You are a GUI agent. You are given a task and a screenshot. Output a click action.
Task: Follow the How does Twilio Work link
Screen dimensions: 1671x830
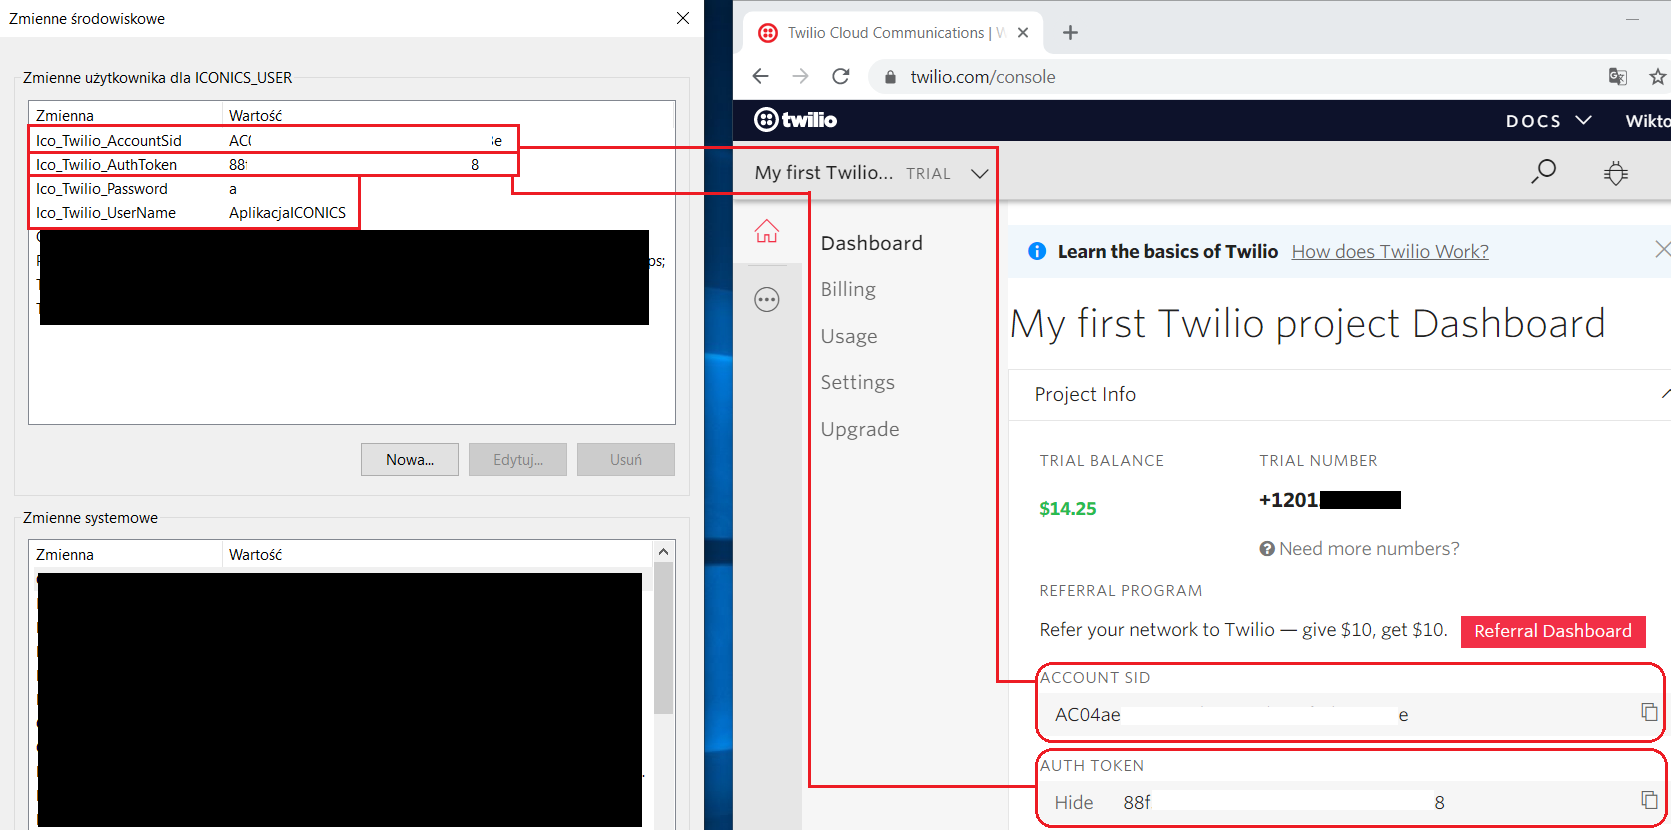click(x=1390, y=251)
